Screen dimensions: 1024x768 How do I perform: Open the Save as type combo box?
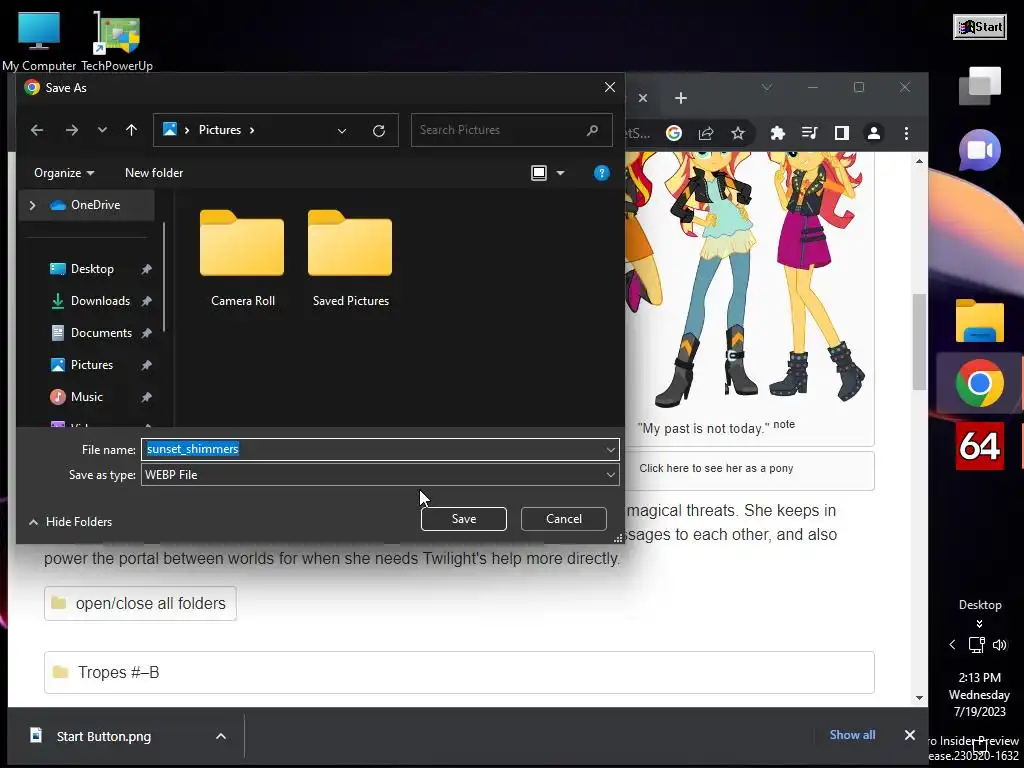pyautogui.click(x=380, y=475)
